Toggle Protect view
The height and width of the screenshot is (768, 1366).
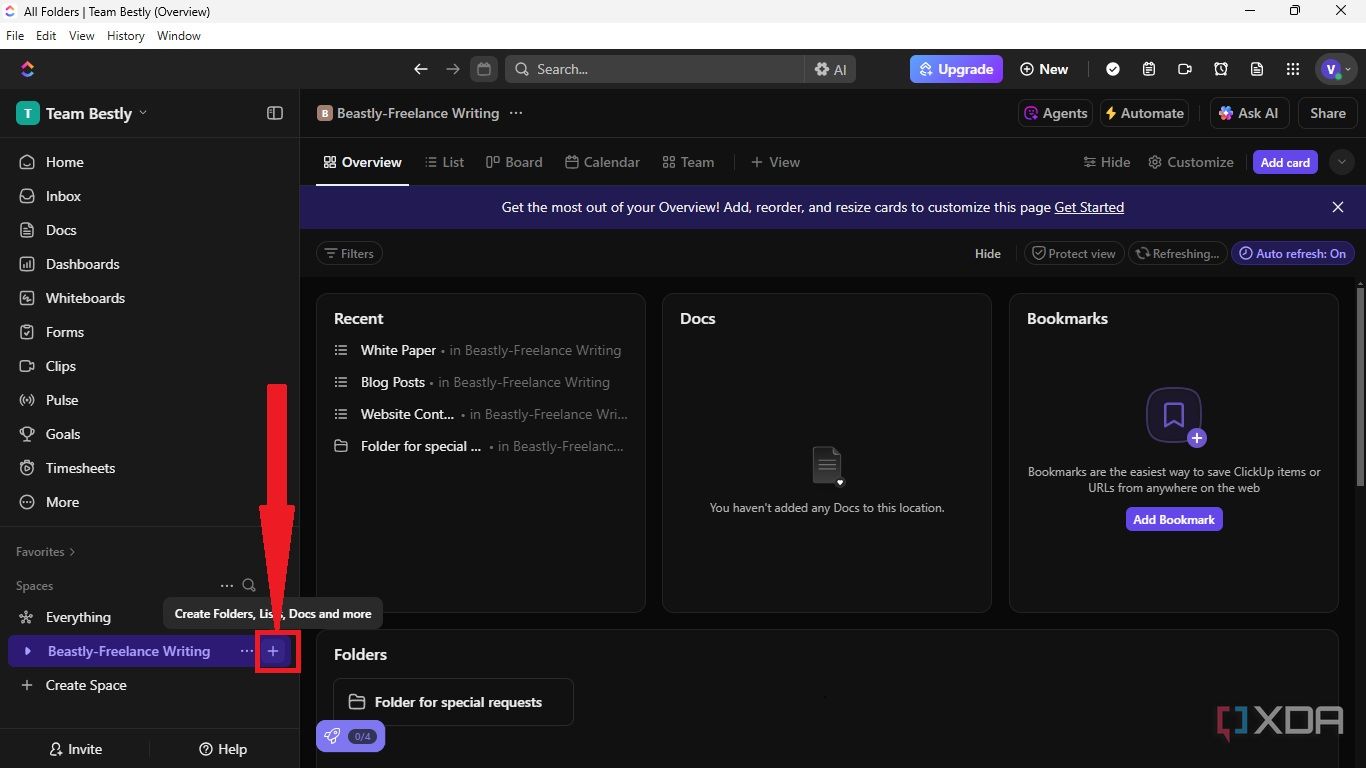pos(1074,253)
